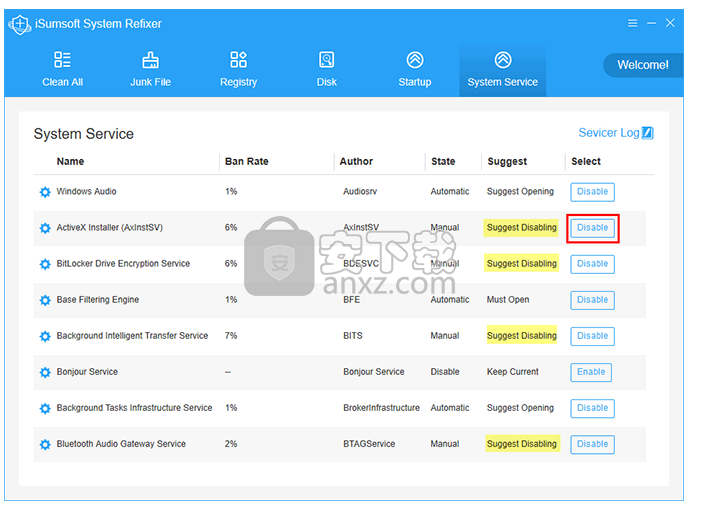Minimize the System Refixer window

click(651, 23)
